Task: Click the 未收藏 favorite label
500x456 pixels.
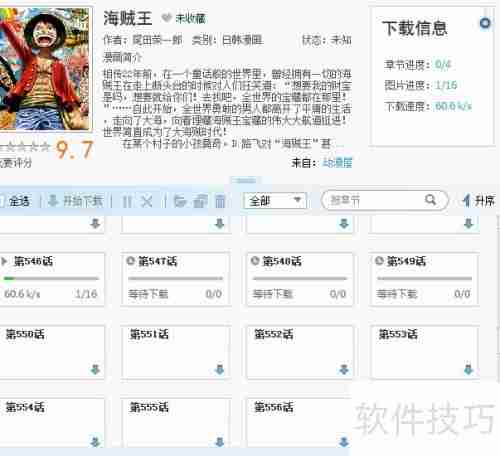Action: [x=190, y=19]
